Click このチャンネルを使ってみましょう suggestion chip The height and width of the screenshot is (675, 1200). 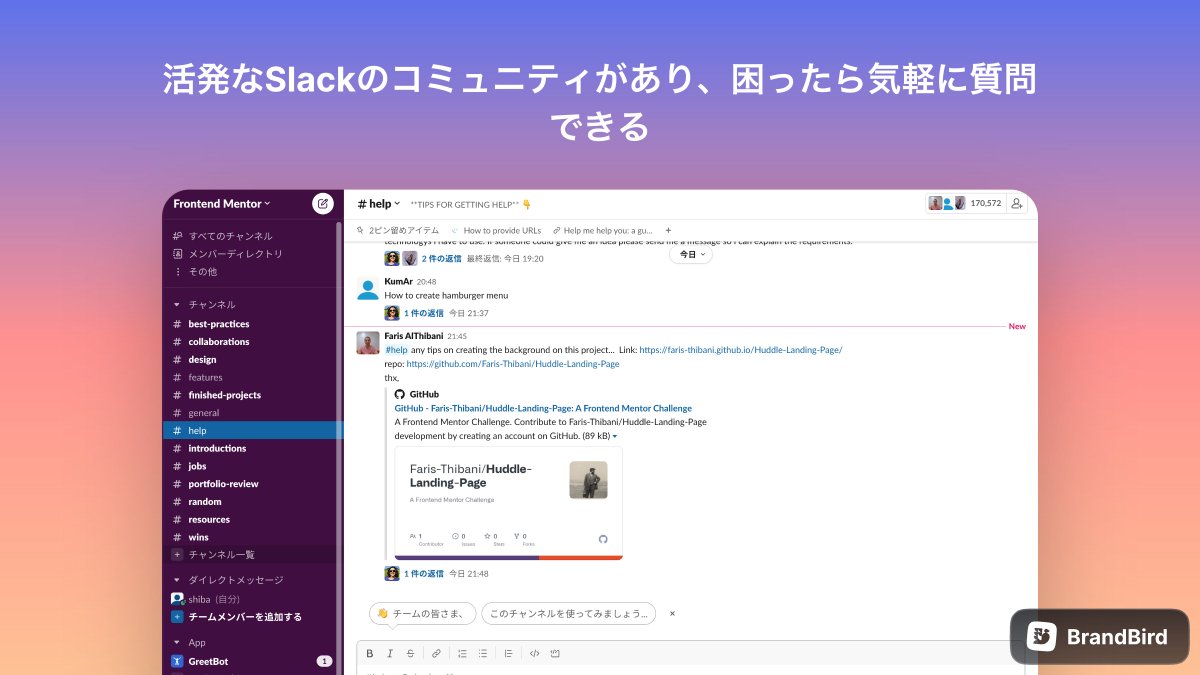click(x=568, y=613)
